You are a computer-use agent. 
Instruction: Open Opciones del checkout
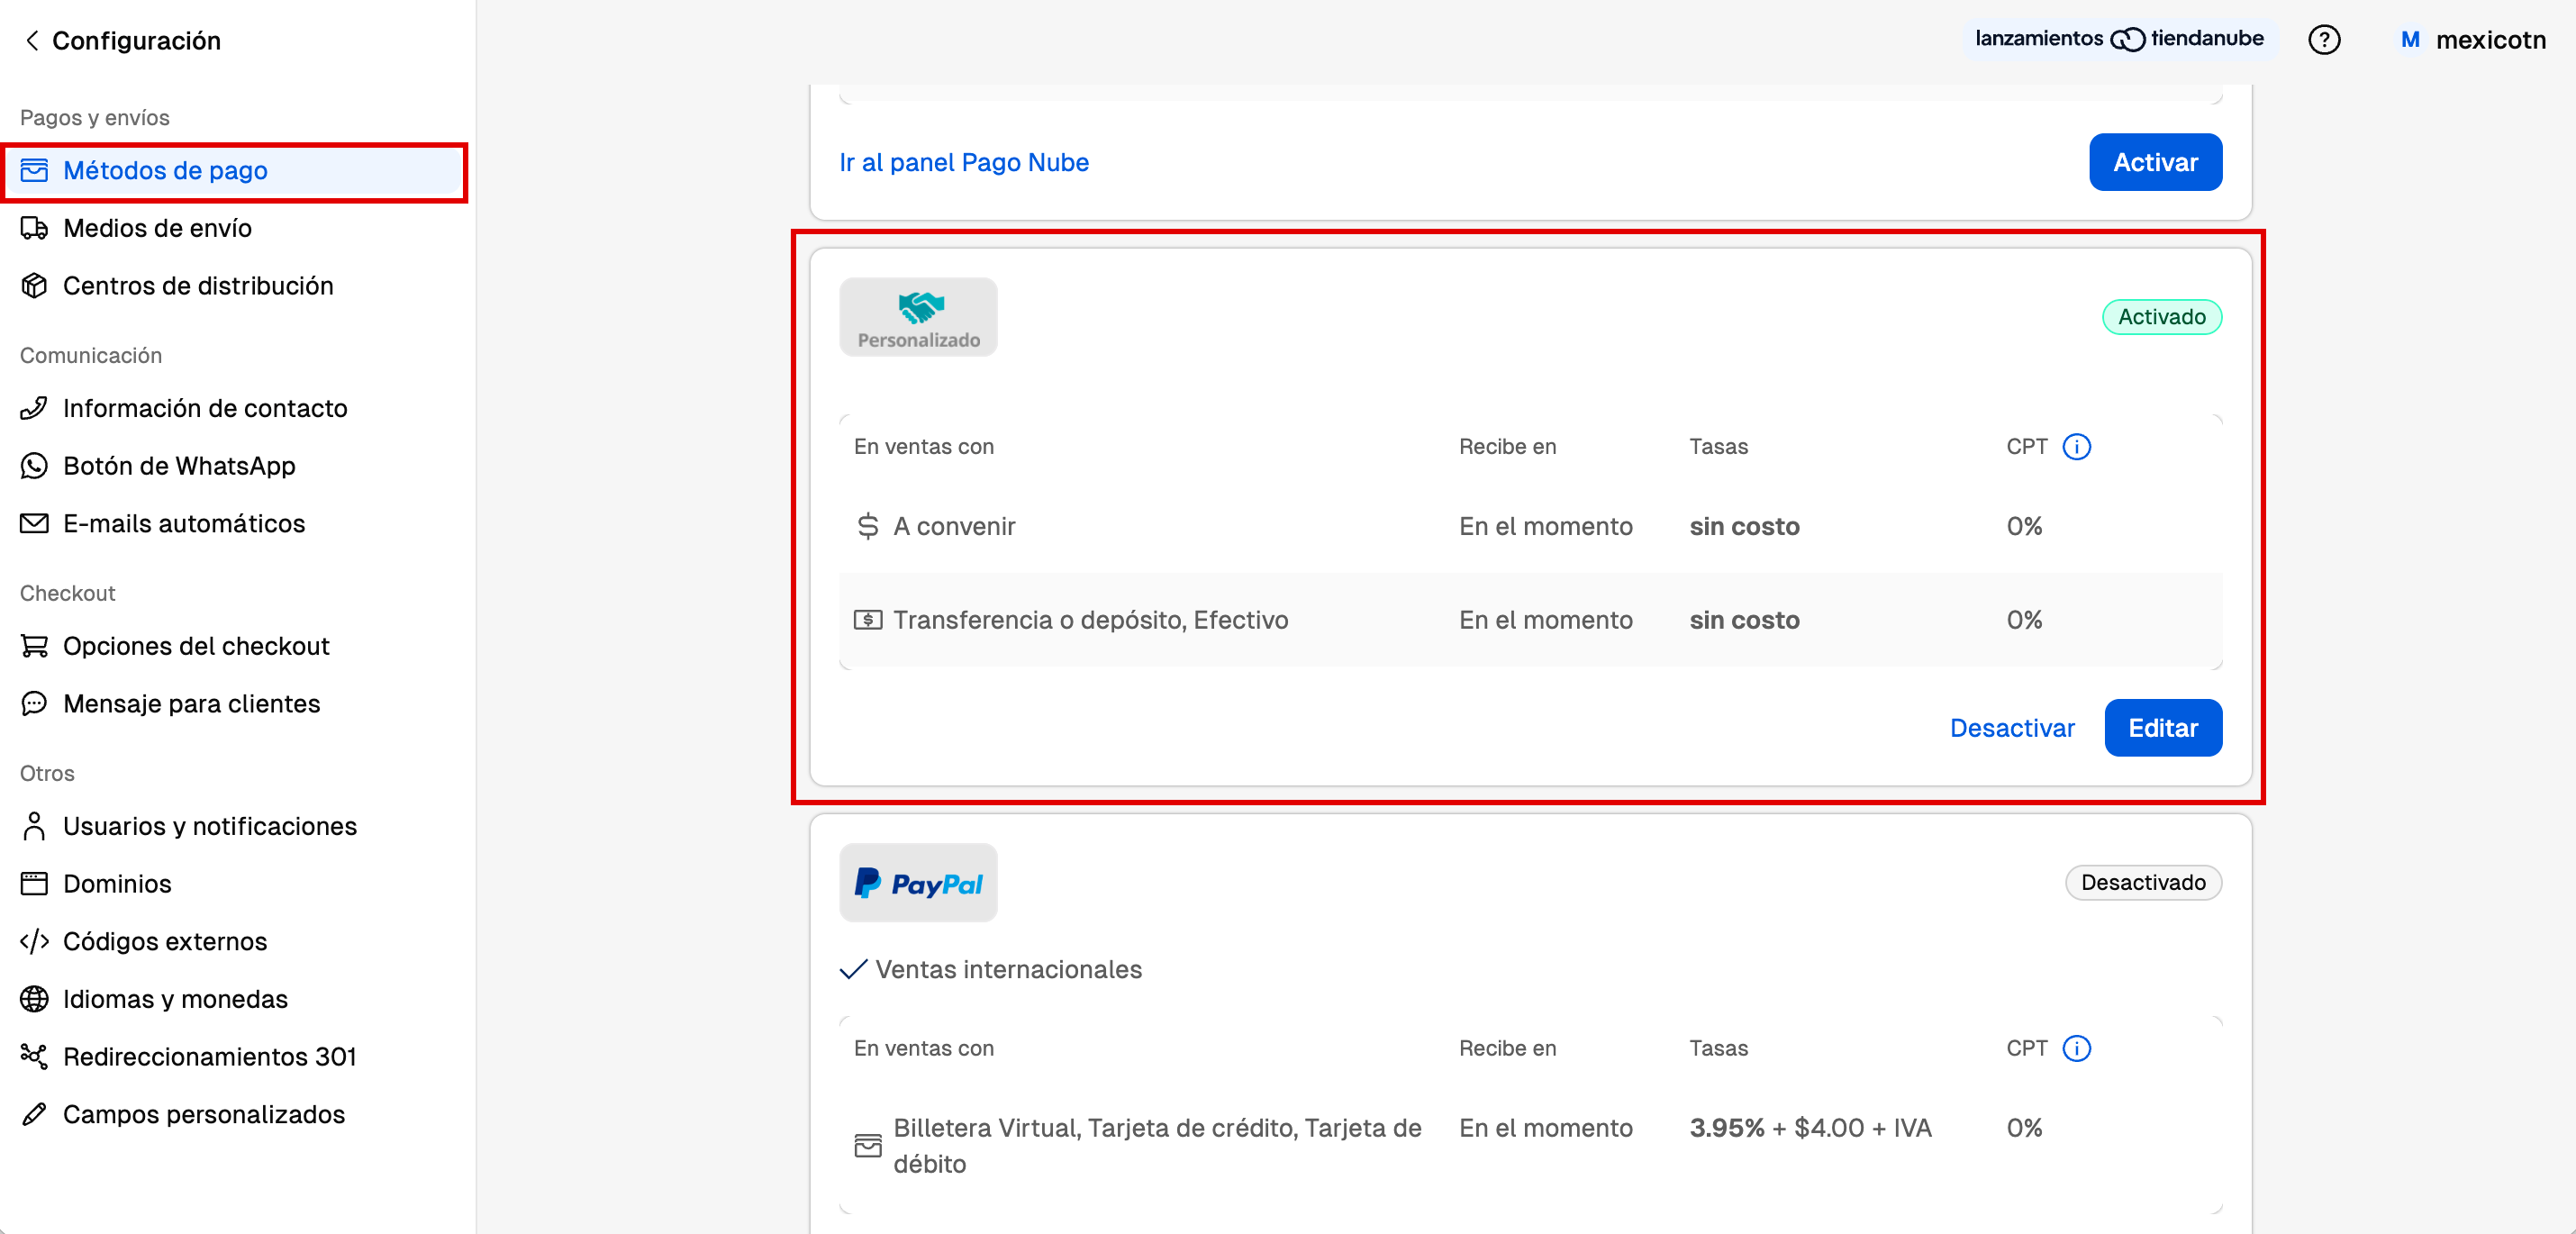coord(196,646)
